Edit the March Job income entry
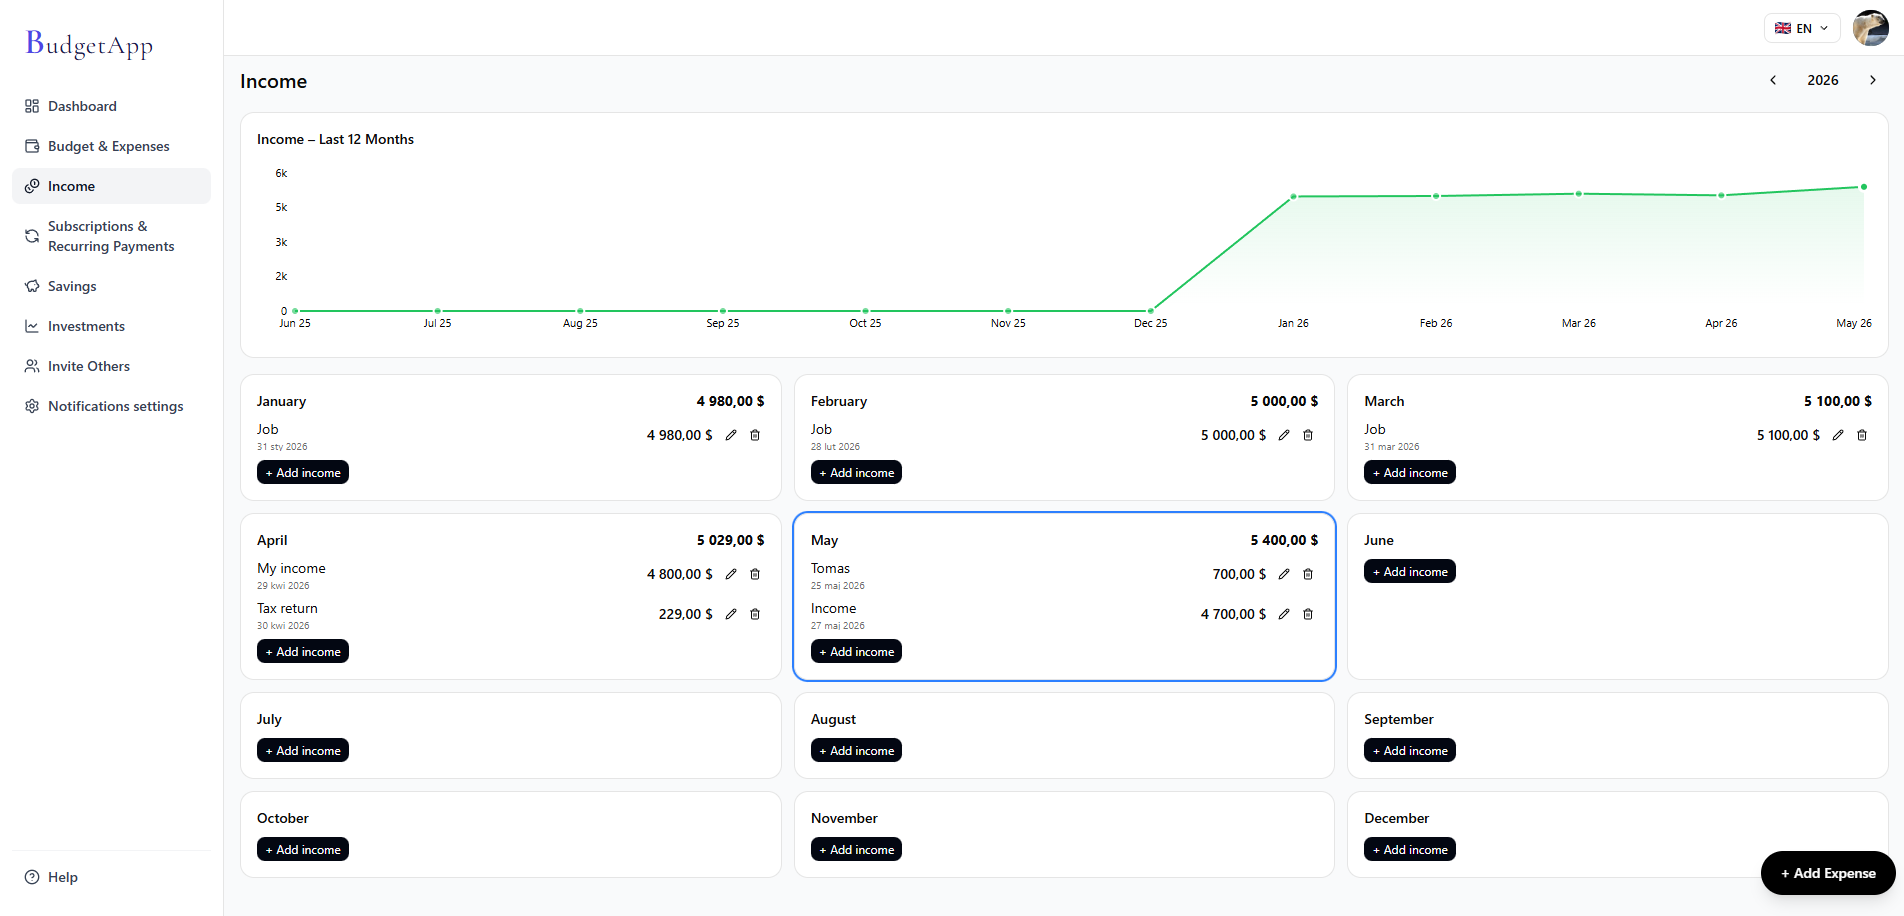 coord(1838,435)
